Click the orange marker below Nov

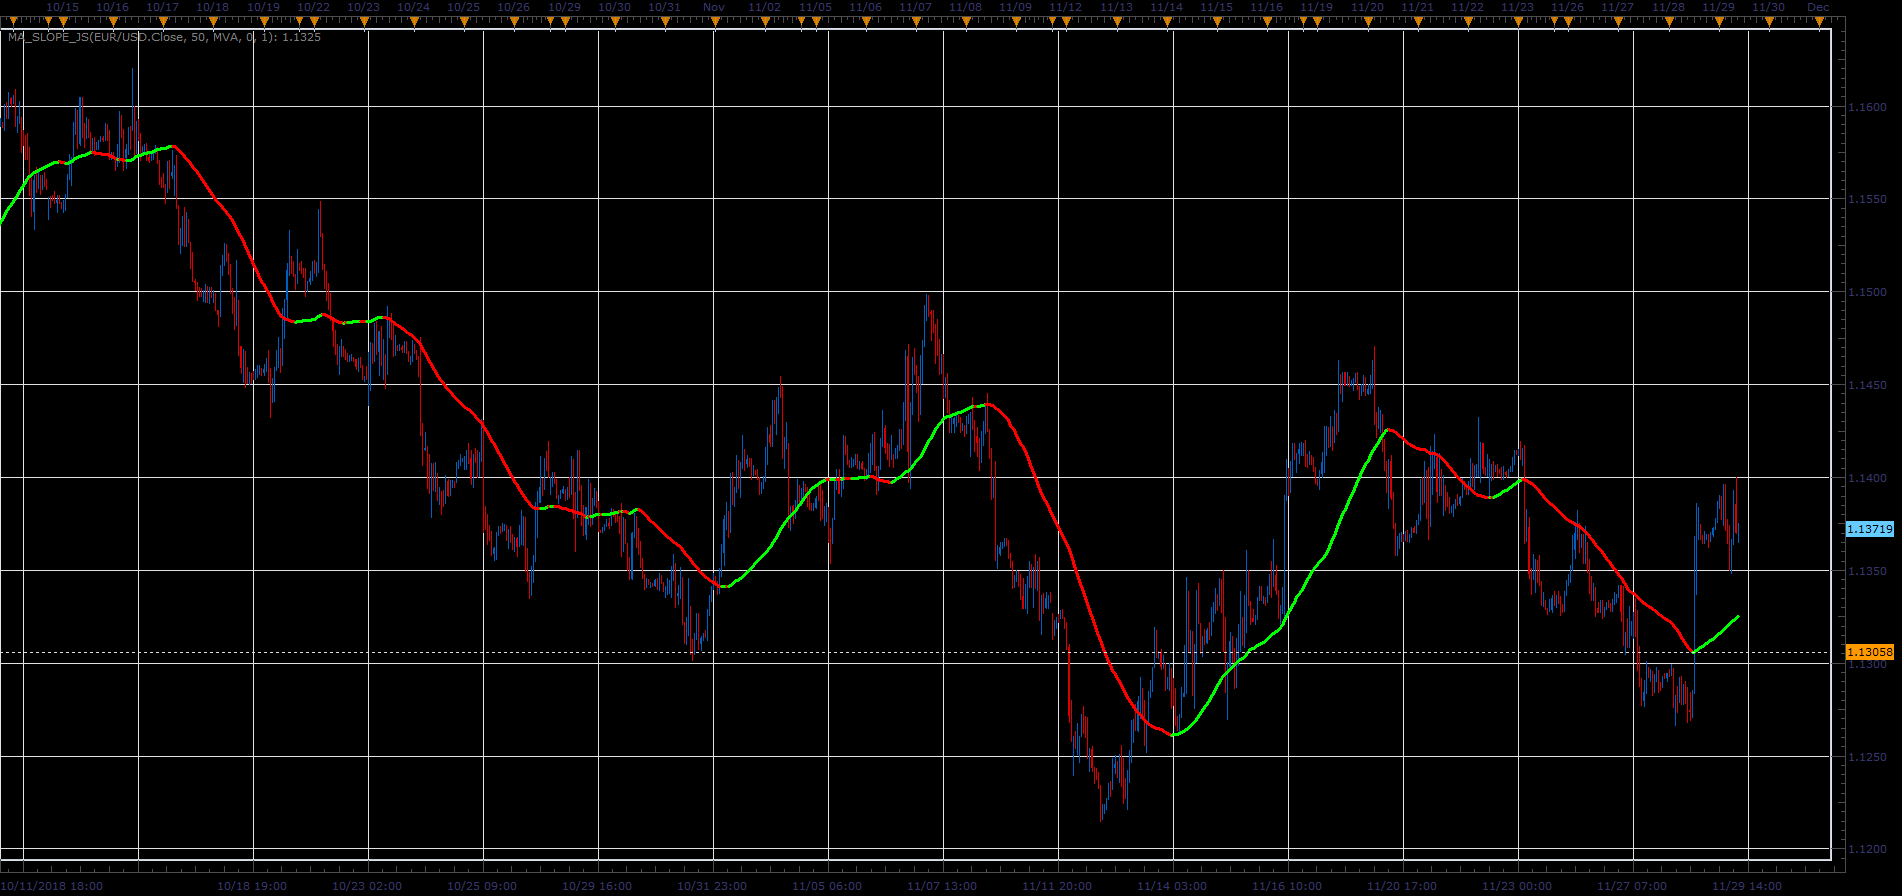click(x=715, y=22)
